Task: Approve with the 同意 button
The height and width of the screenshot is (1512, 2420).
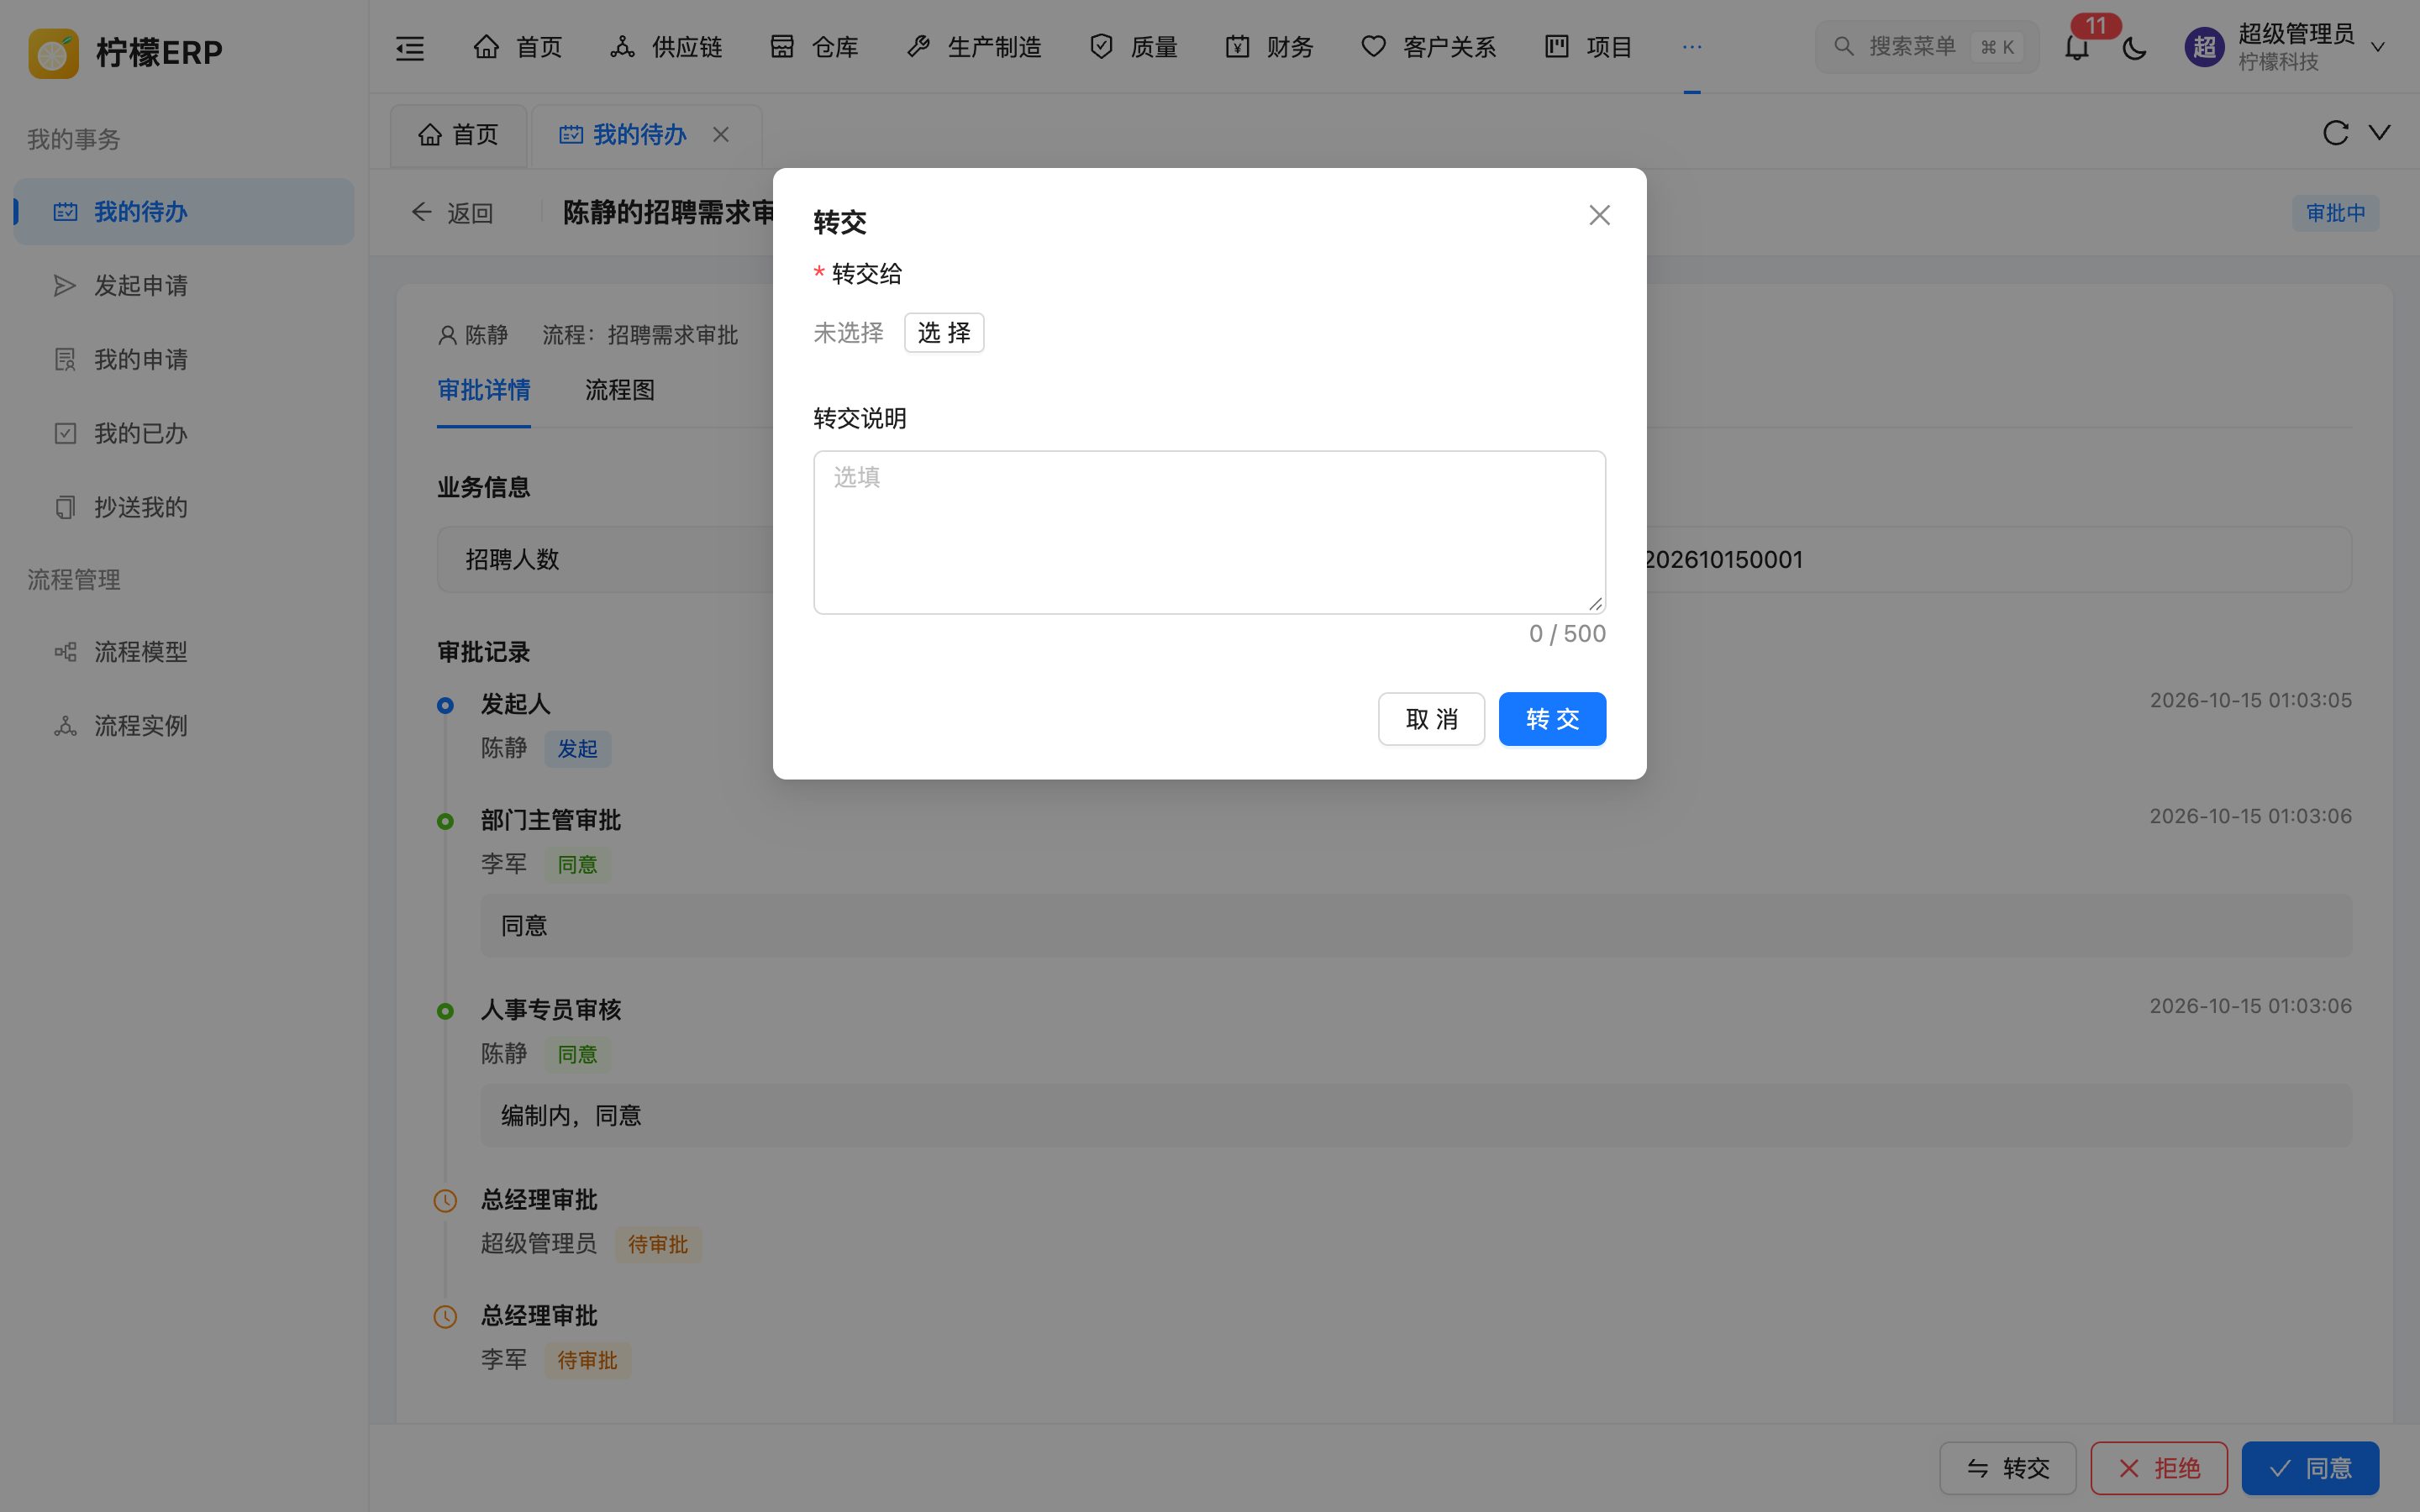Action: click(2310, 1468)
